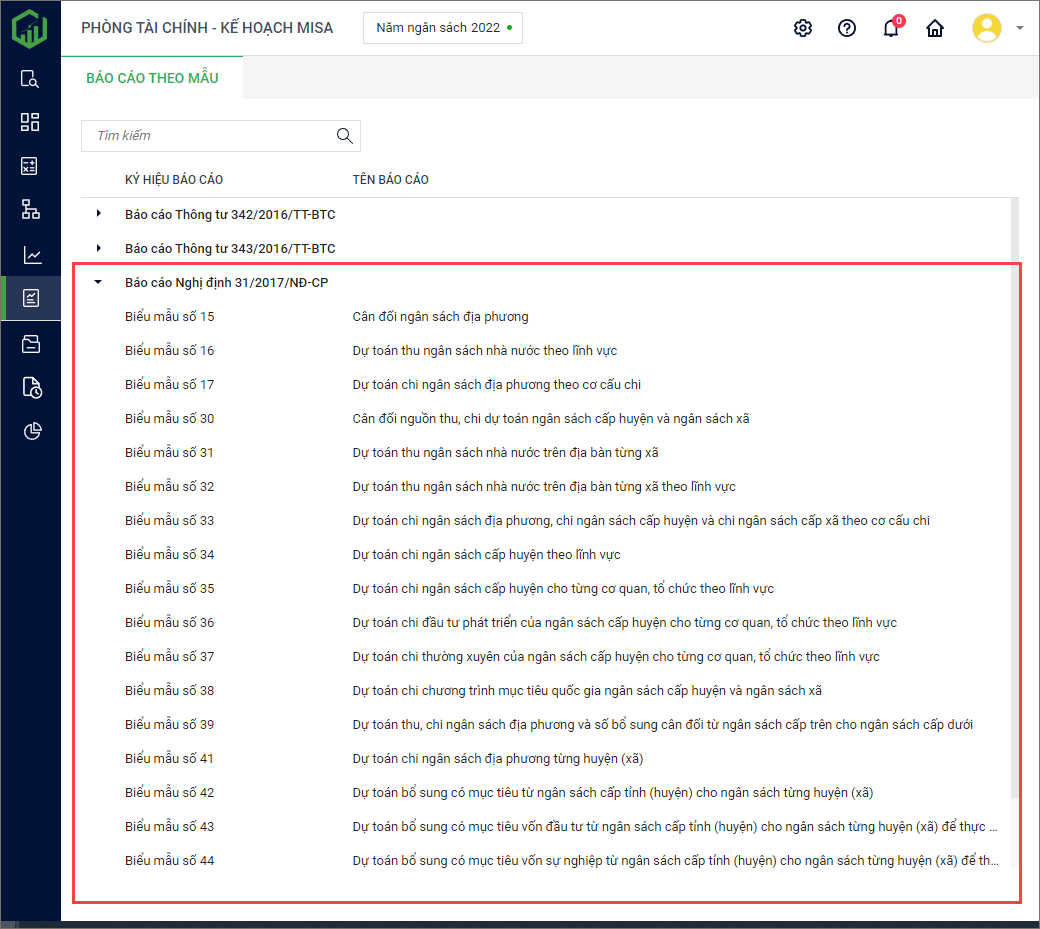Click the document with clock sidebar icon
This screenshot has height=929, width=1040.
[x=30, y=387]
